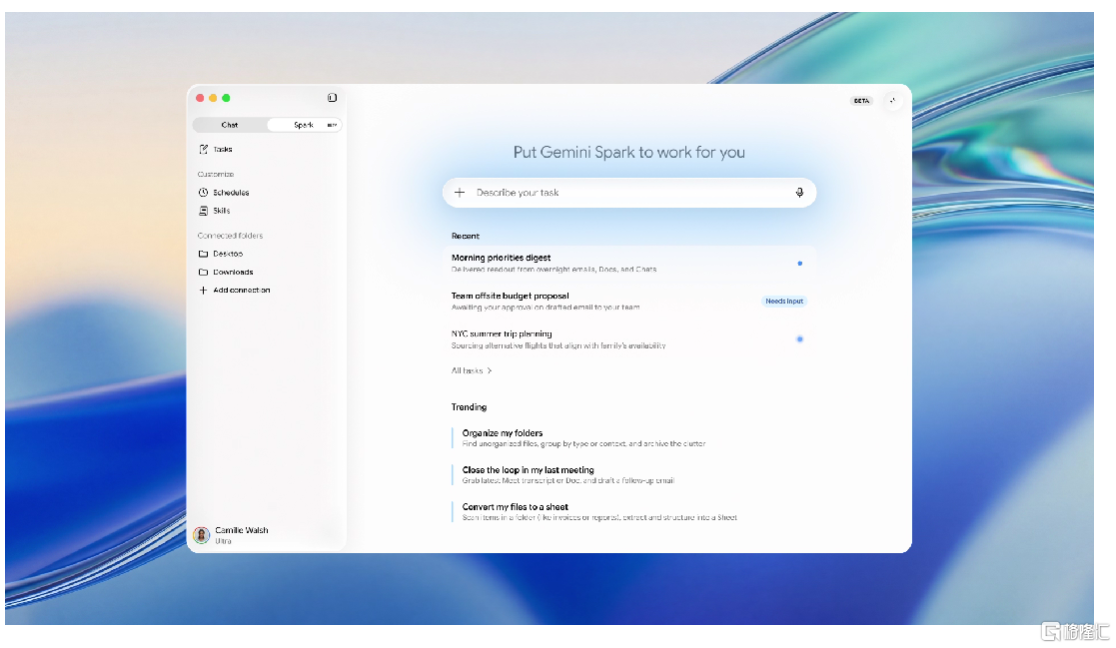Image resolution: width=1116 pixels, height=648 pixels.
Task: Switch to the Chat tab
Action: point(230,125)
